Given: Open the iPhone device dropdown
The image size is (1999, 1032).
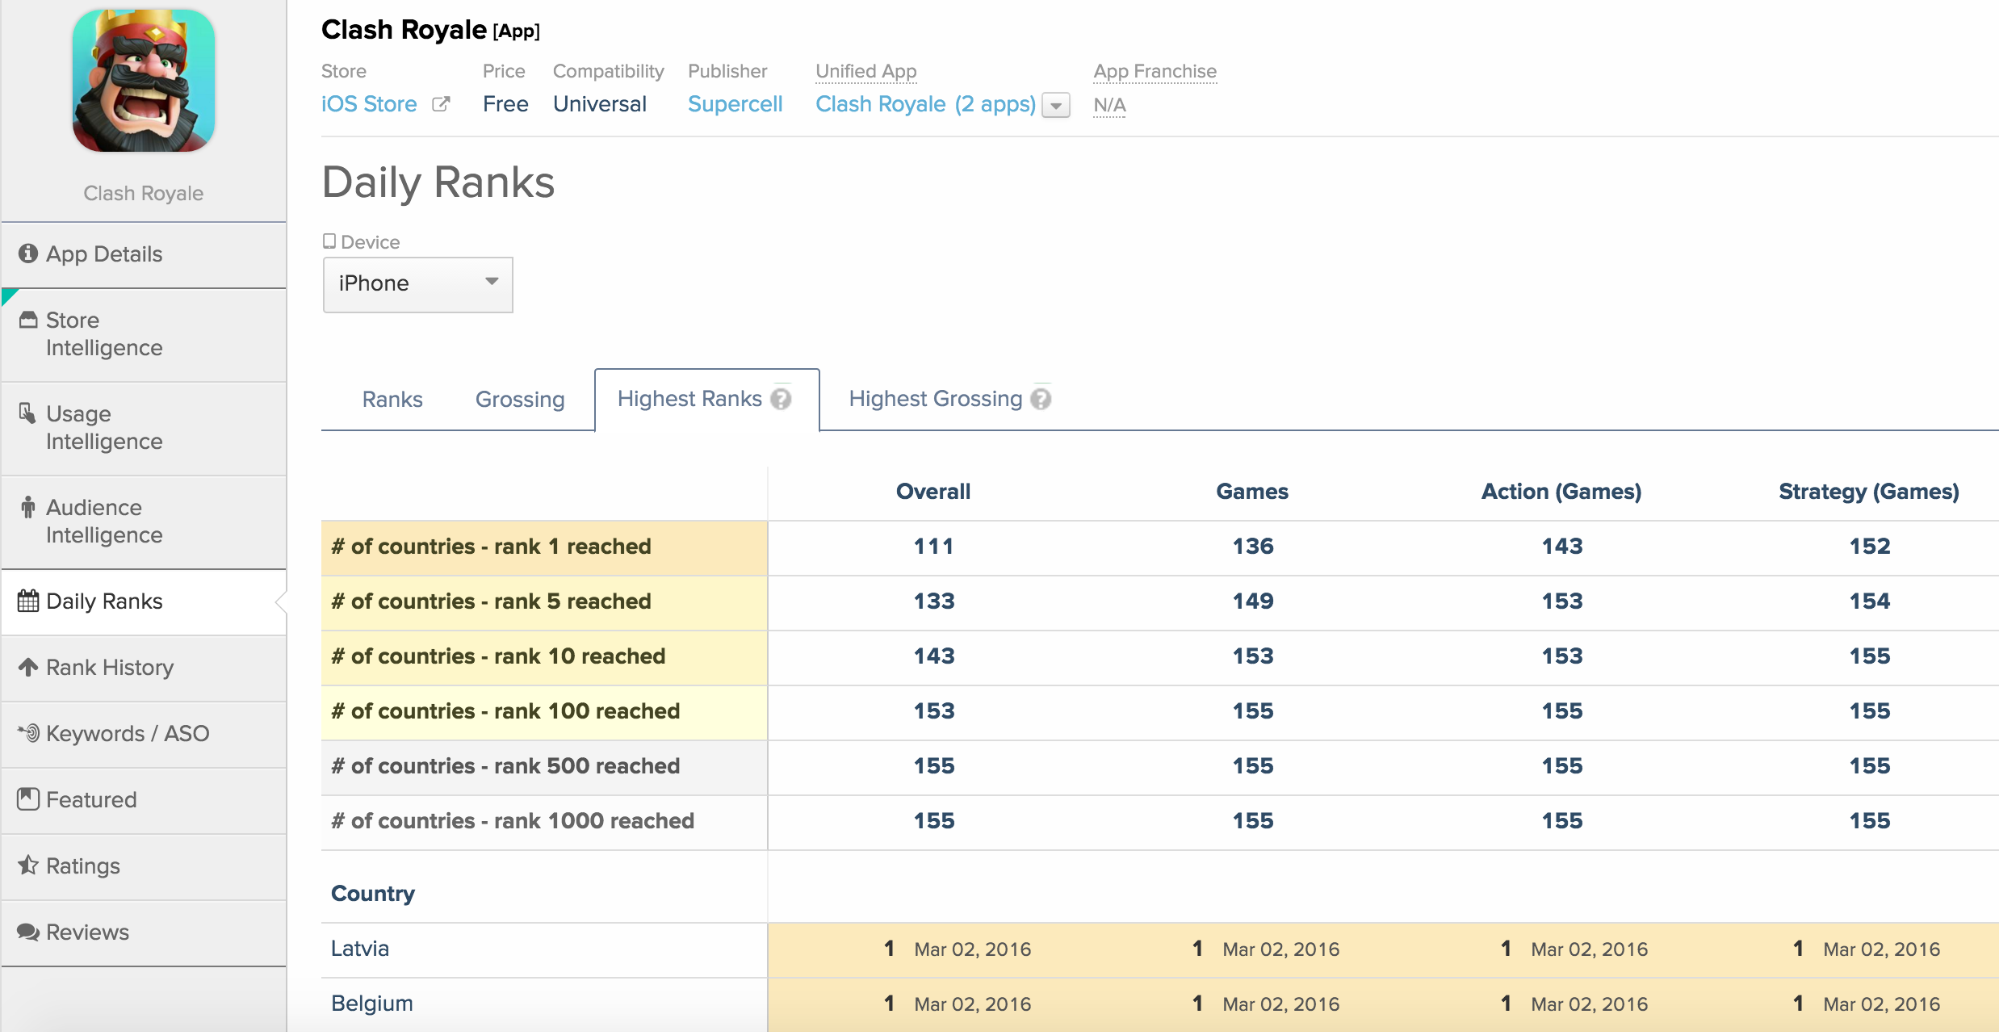Looking at the screenshot, I should coord(418,285).
